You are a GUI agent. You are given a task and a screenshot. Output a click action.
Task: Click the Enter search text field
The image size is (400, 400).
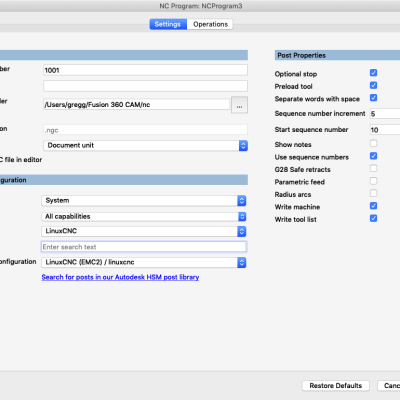coord(144,247)
